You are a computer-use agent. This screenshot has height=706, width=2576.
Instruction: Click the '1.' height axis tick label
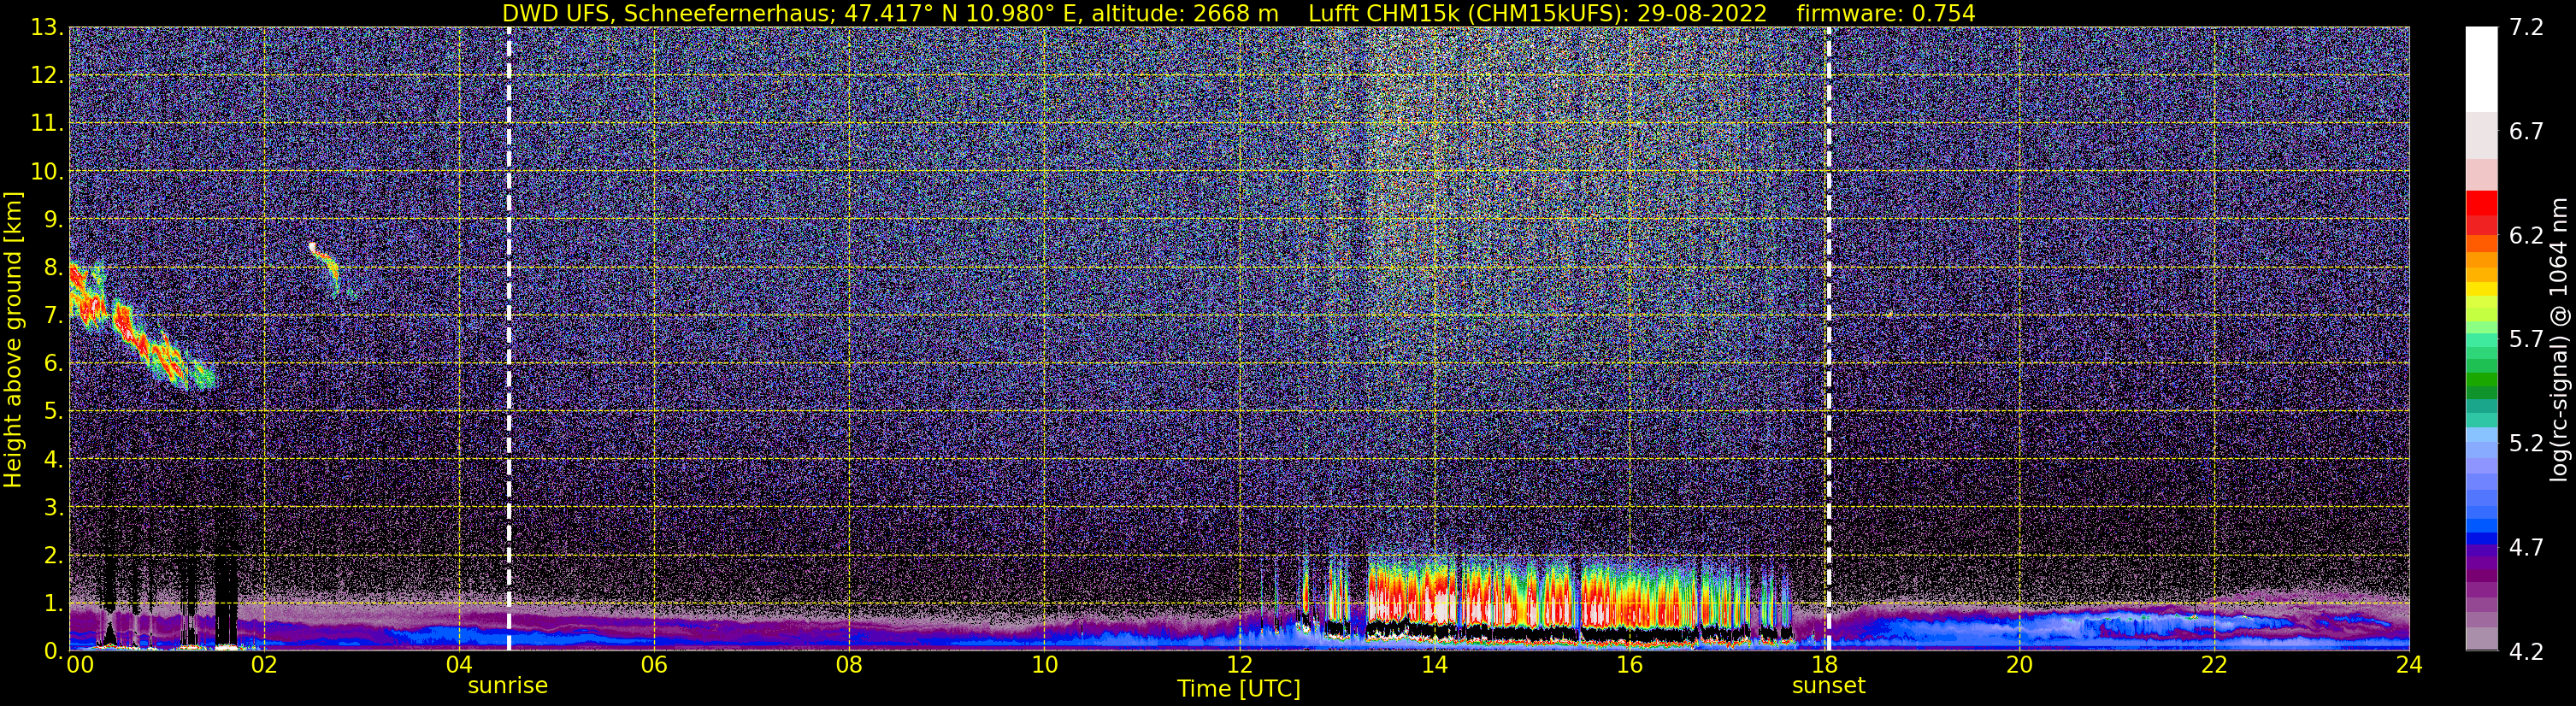pyautogui.click(x=53, y=603)
